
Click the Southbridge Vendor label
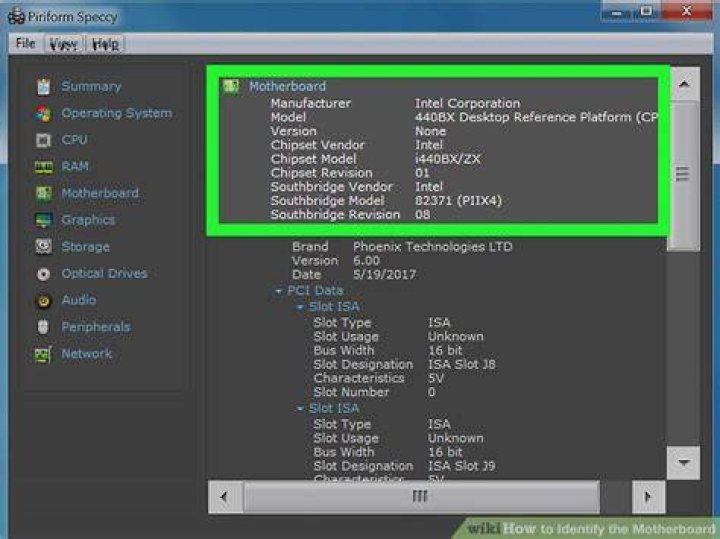[332, 187]
